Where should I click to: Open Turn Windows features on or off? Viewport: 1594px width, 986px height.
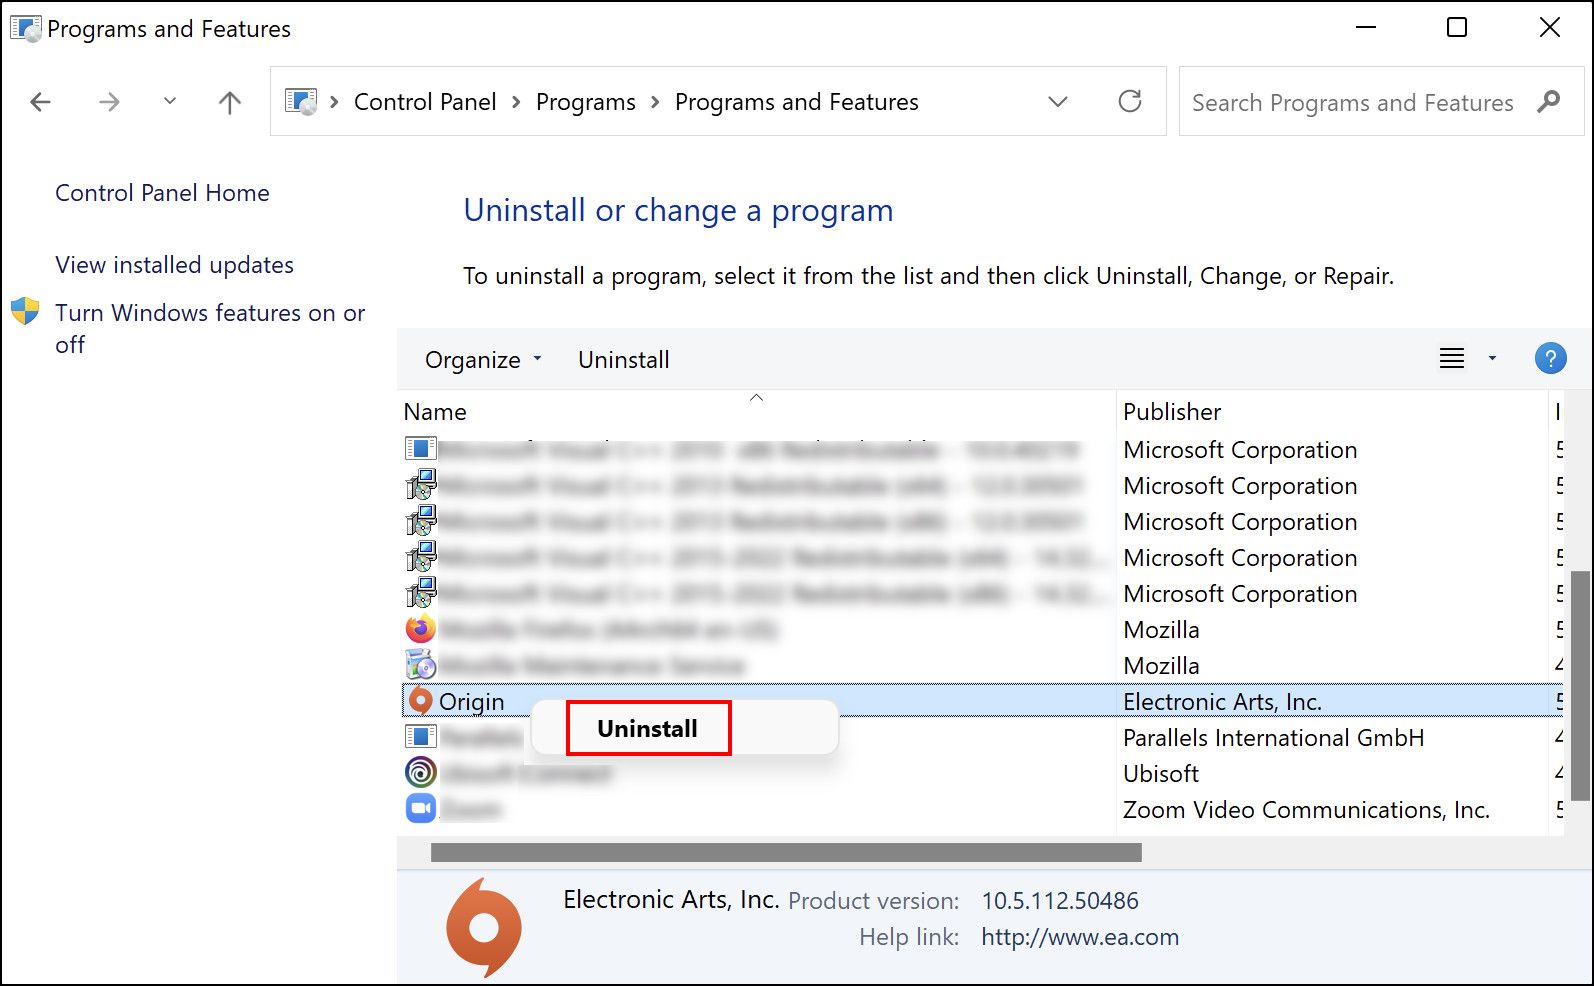click(x=210, y=328)
